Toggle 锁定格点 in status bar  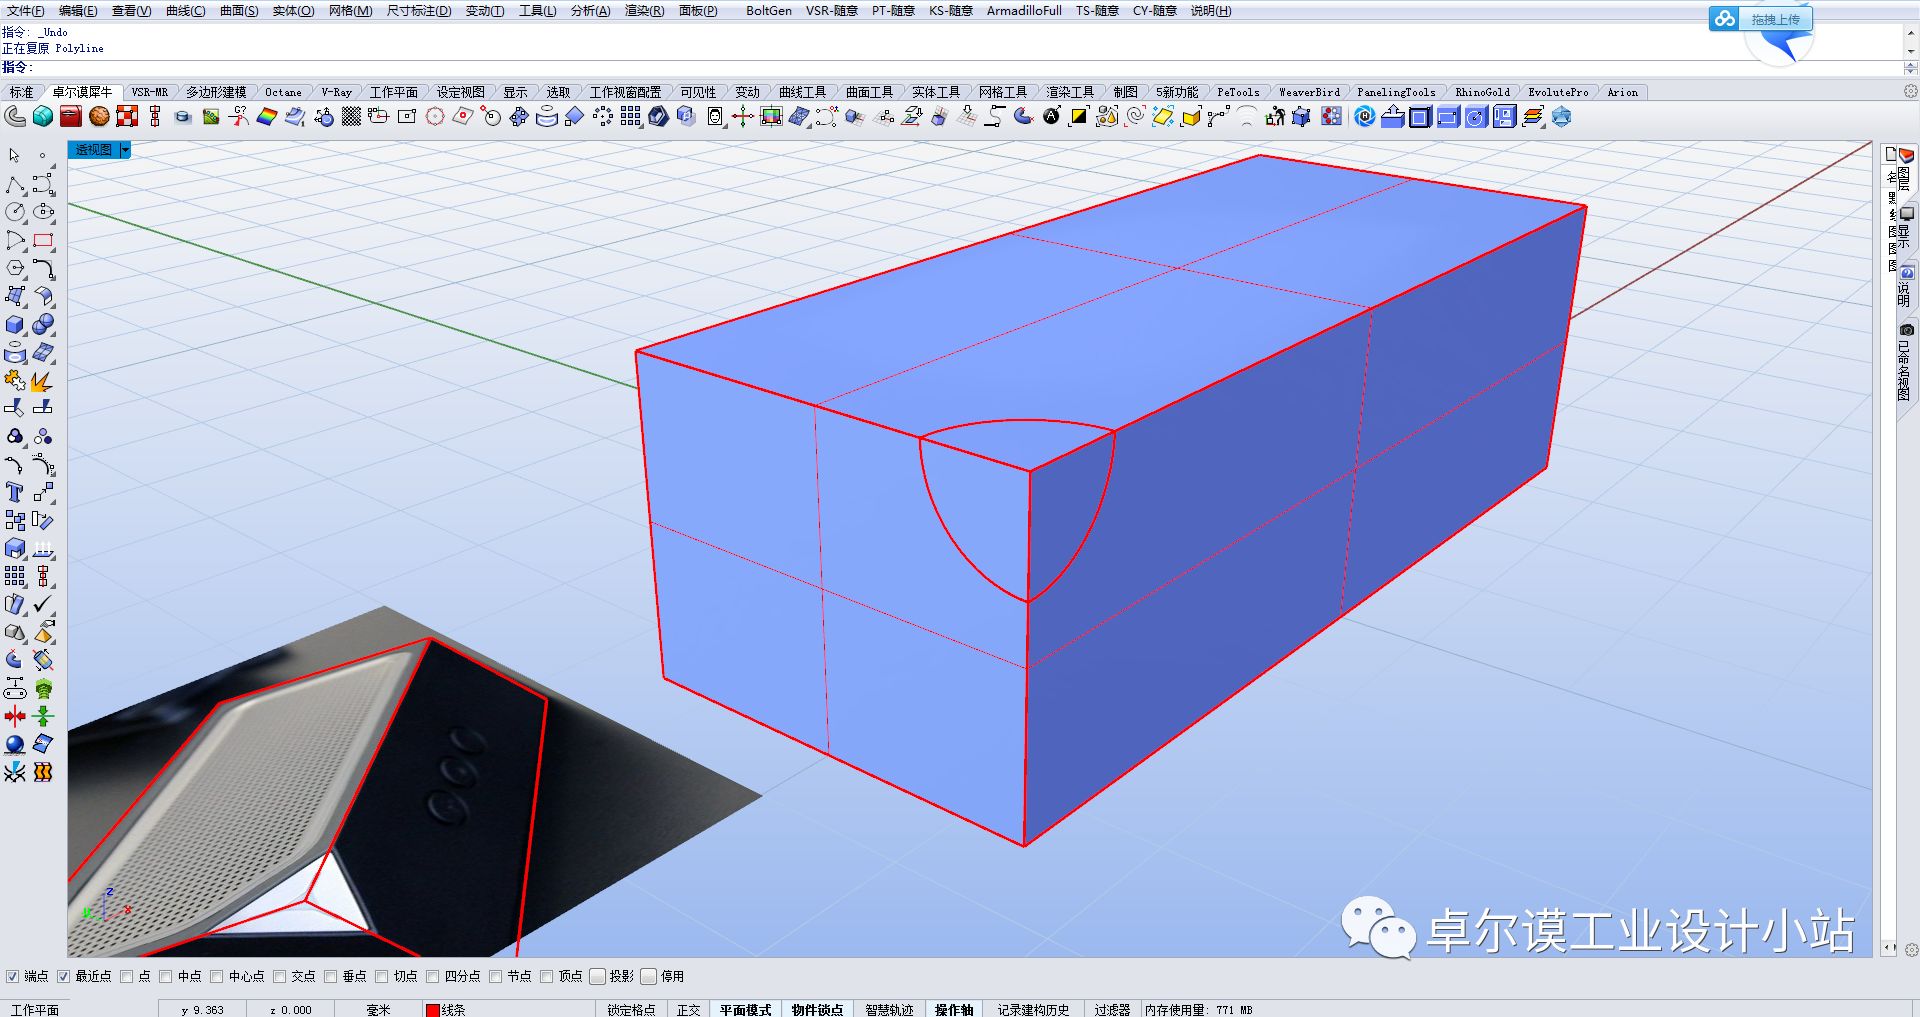631,1009
